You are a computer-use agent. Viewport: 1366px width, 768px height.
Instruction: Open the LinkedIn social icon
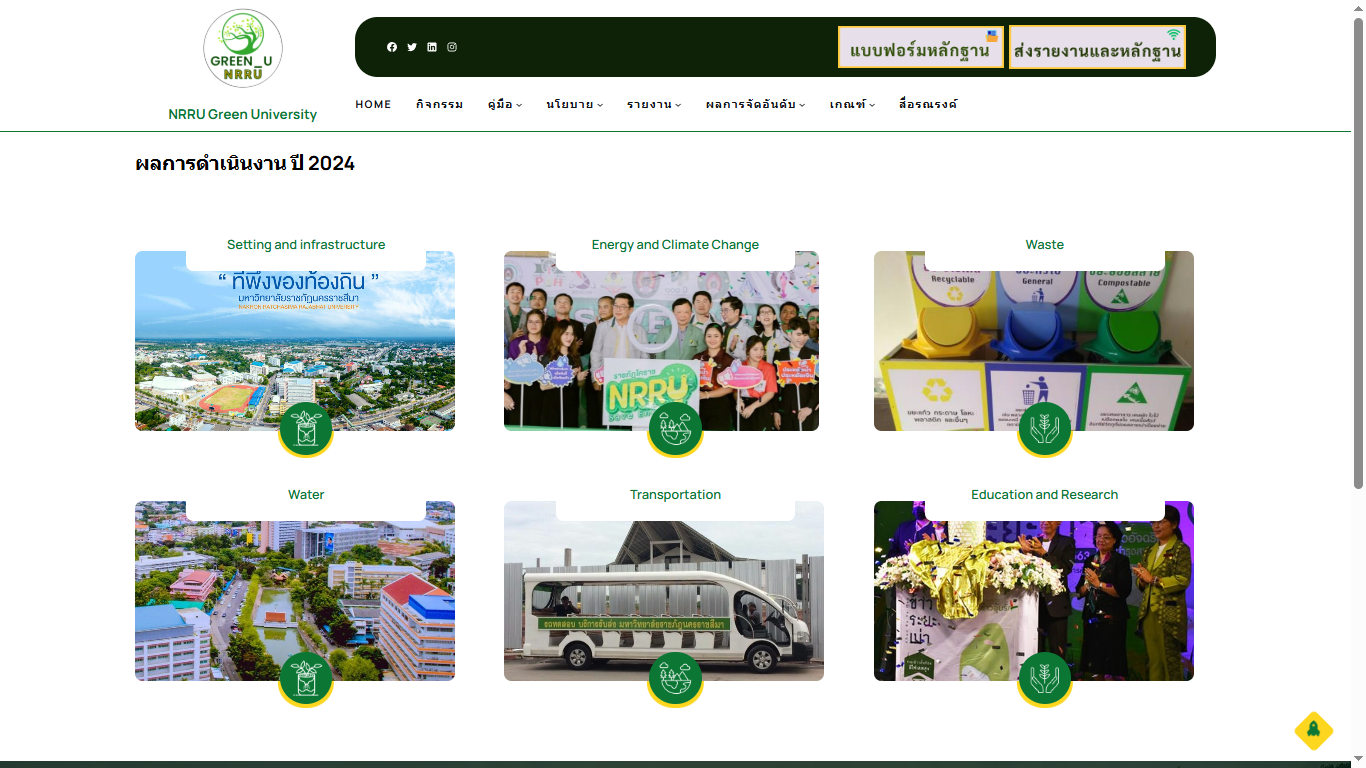[432, 47]
